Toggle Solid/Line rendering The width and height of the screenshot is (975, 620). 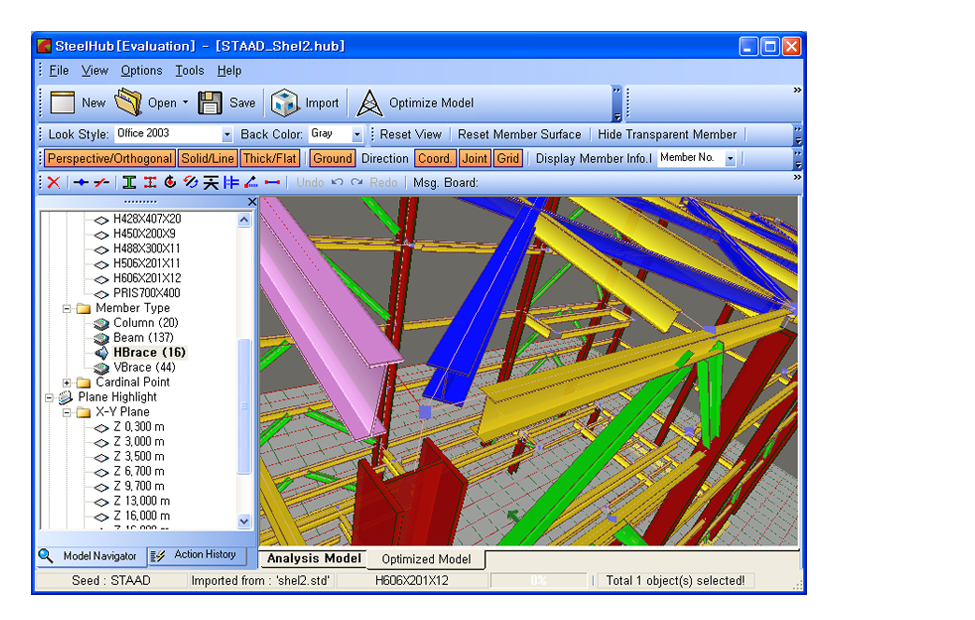pos(208,159)
